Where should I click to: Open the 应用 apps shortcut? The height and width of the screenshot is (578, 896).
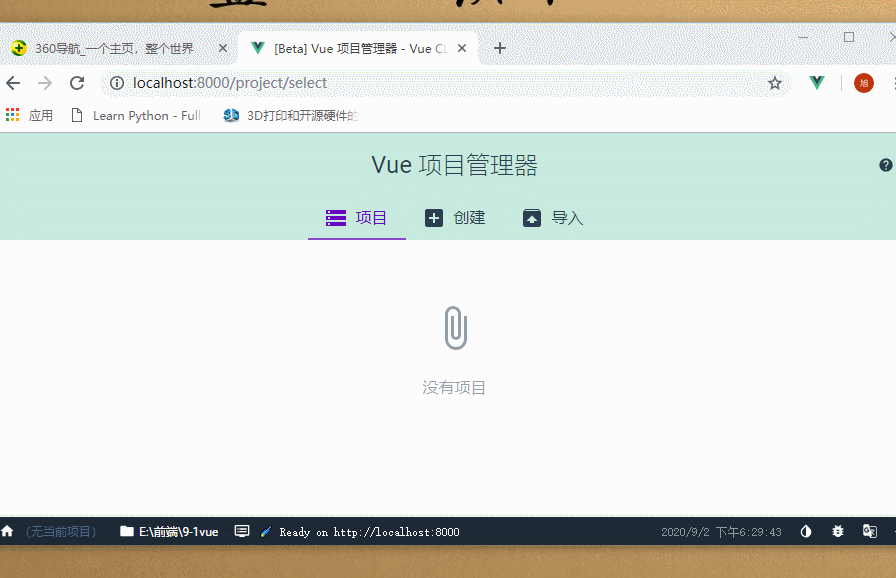click(29, 115)
